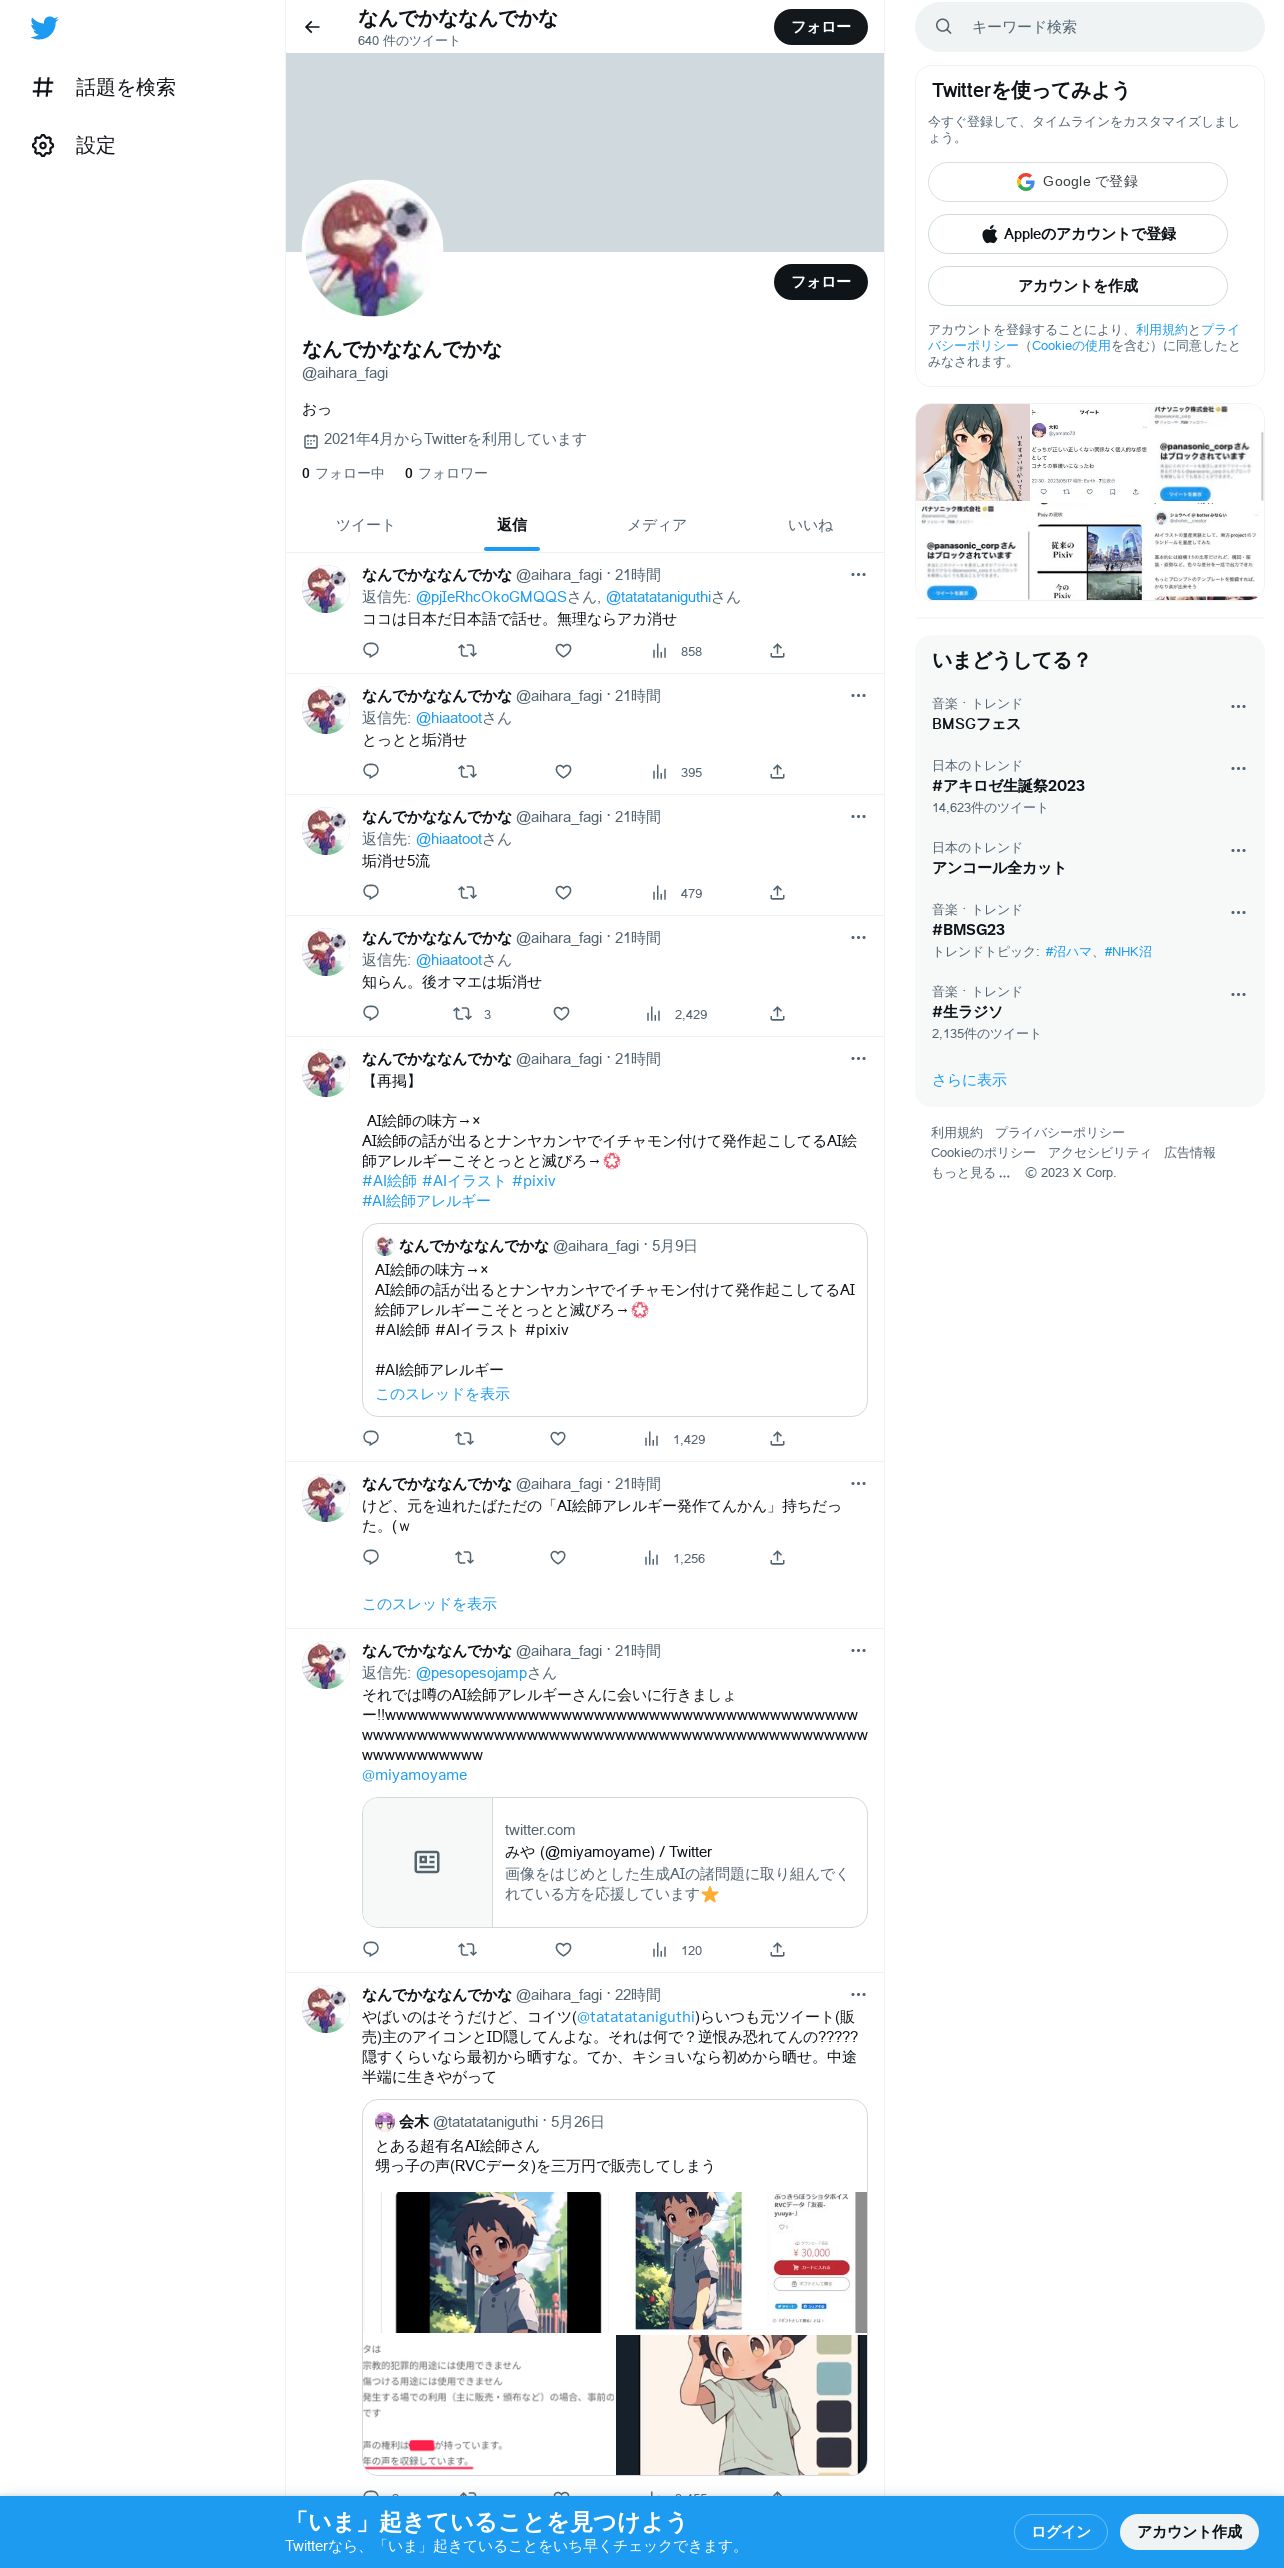Reply to the ココは日本だ tweet
This screenshot has width=1284, height=2568.
tap(371, 651)
